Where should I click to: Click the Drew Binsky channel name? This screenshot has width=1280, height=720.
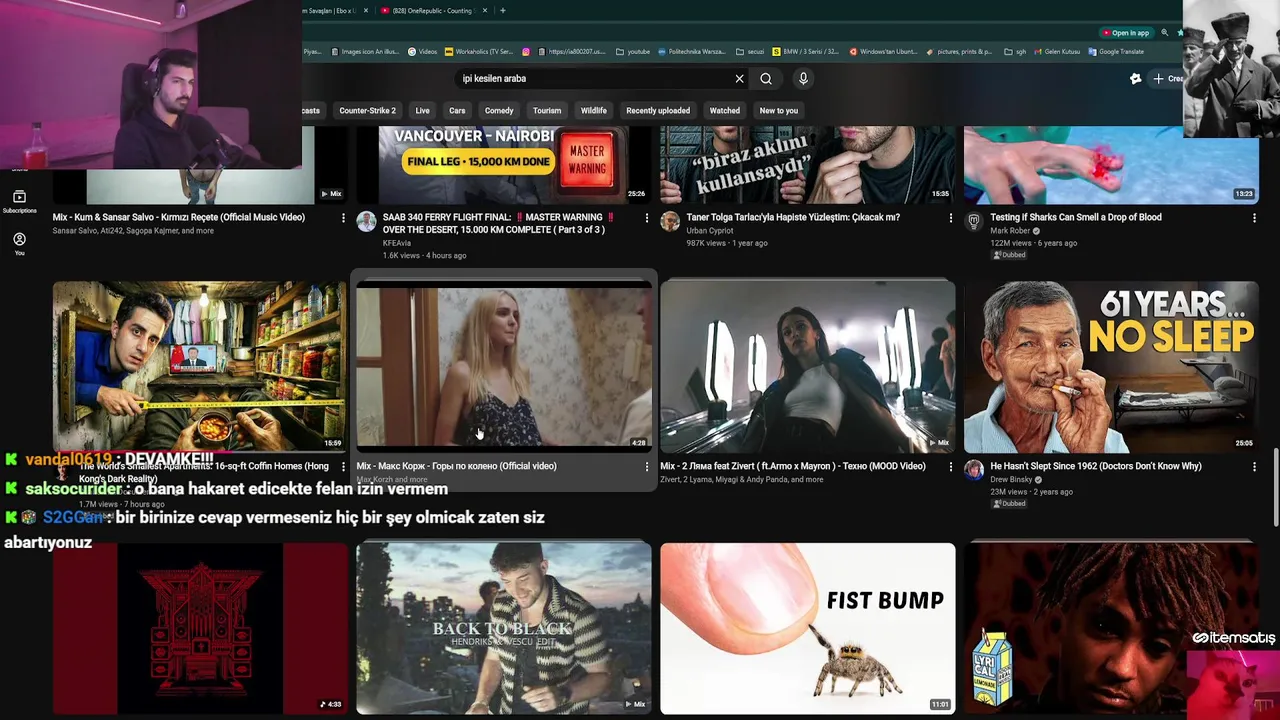click(x=1011, y=480)
